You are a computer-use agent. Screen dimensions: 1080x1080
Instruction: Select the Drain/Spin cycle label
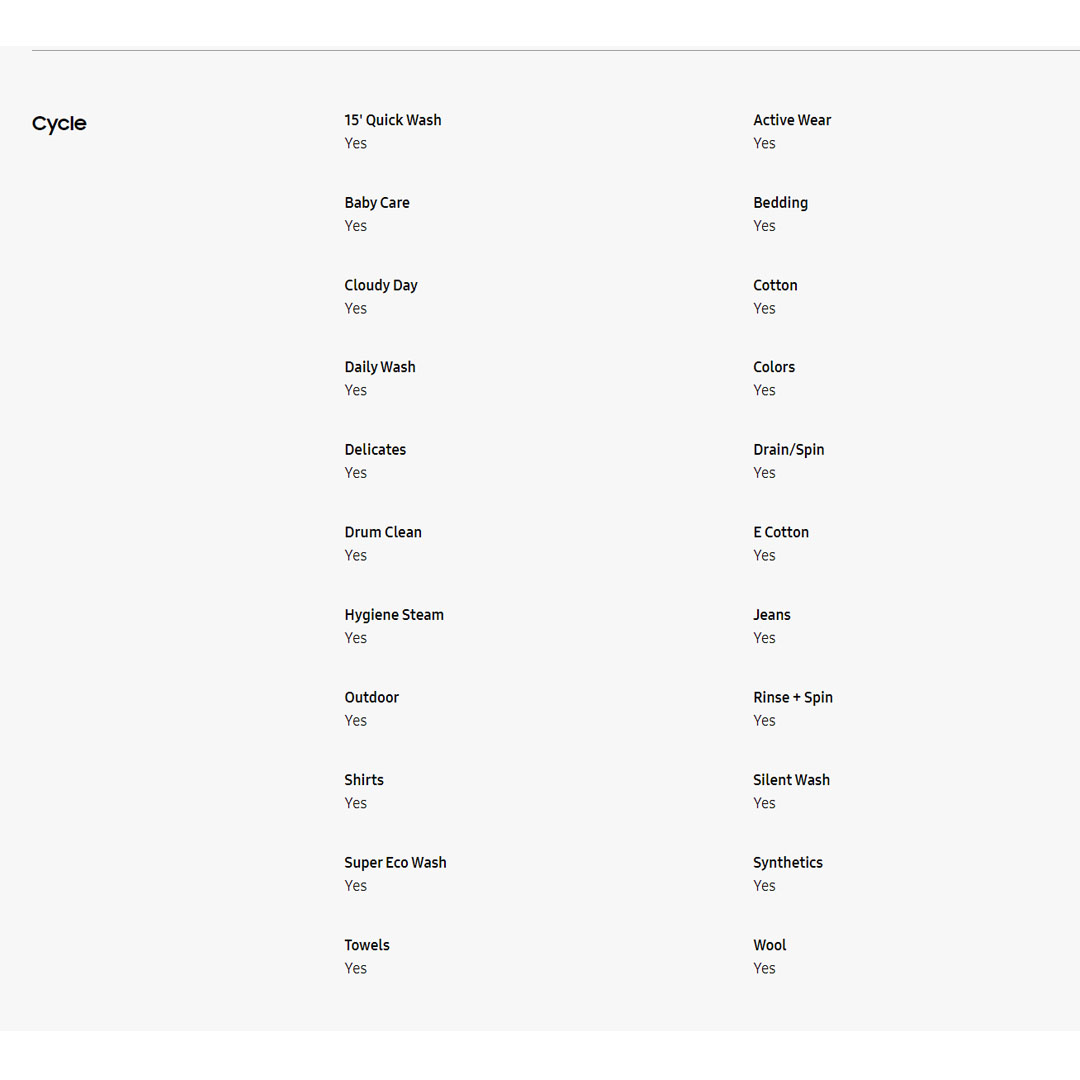tap(789, 450)
